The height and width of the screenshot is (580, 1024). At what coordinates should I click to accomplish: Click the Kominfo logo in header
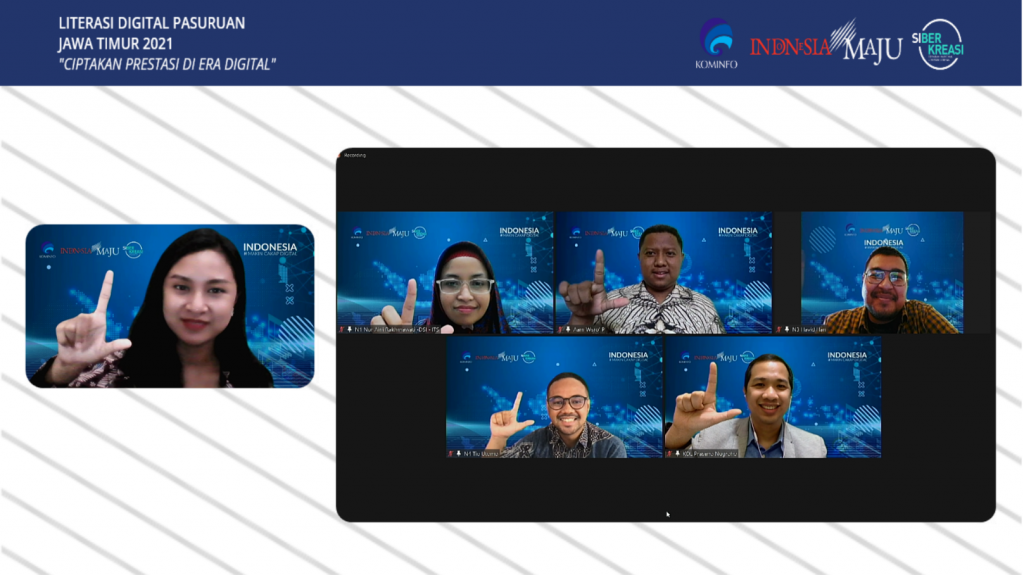click(x=715, y=44)
